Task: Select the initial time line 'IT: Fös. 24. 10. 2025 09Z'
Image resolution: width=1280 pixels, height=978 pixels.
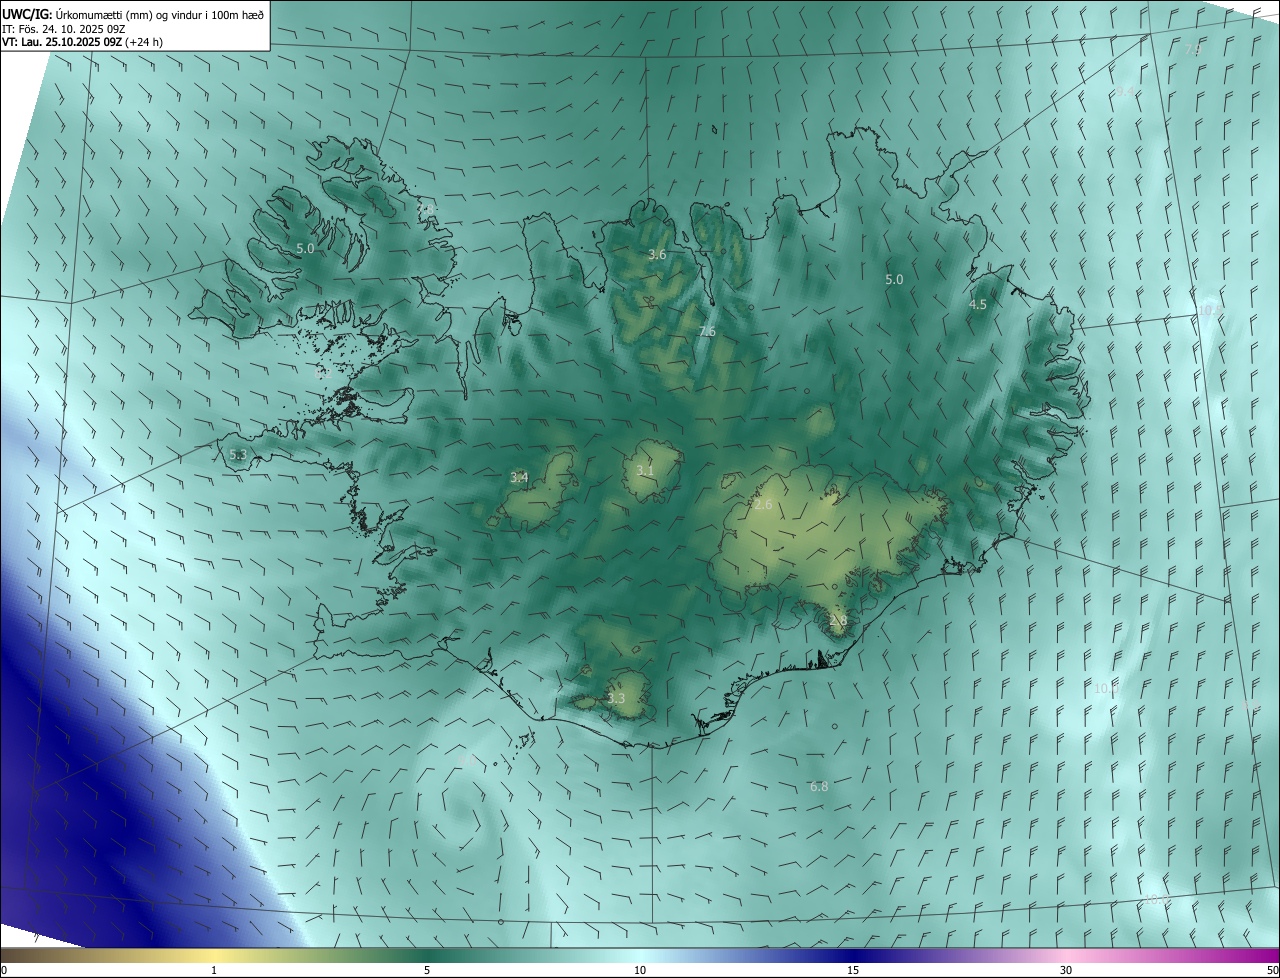Action: (x=63, y=29)
